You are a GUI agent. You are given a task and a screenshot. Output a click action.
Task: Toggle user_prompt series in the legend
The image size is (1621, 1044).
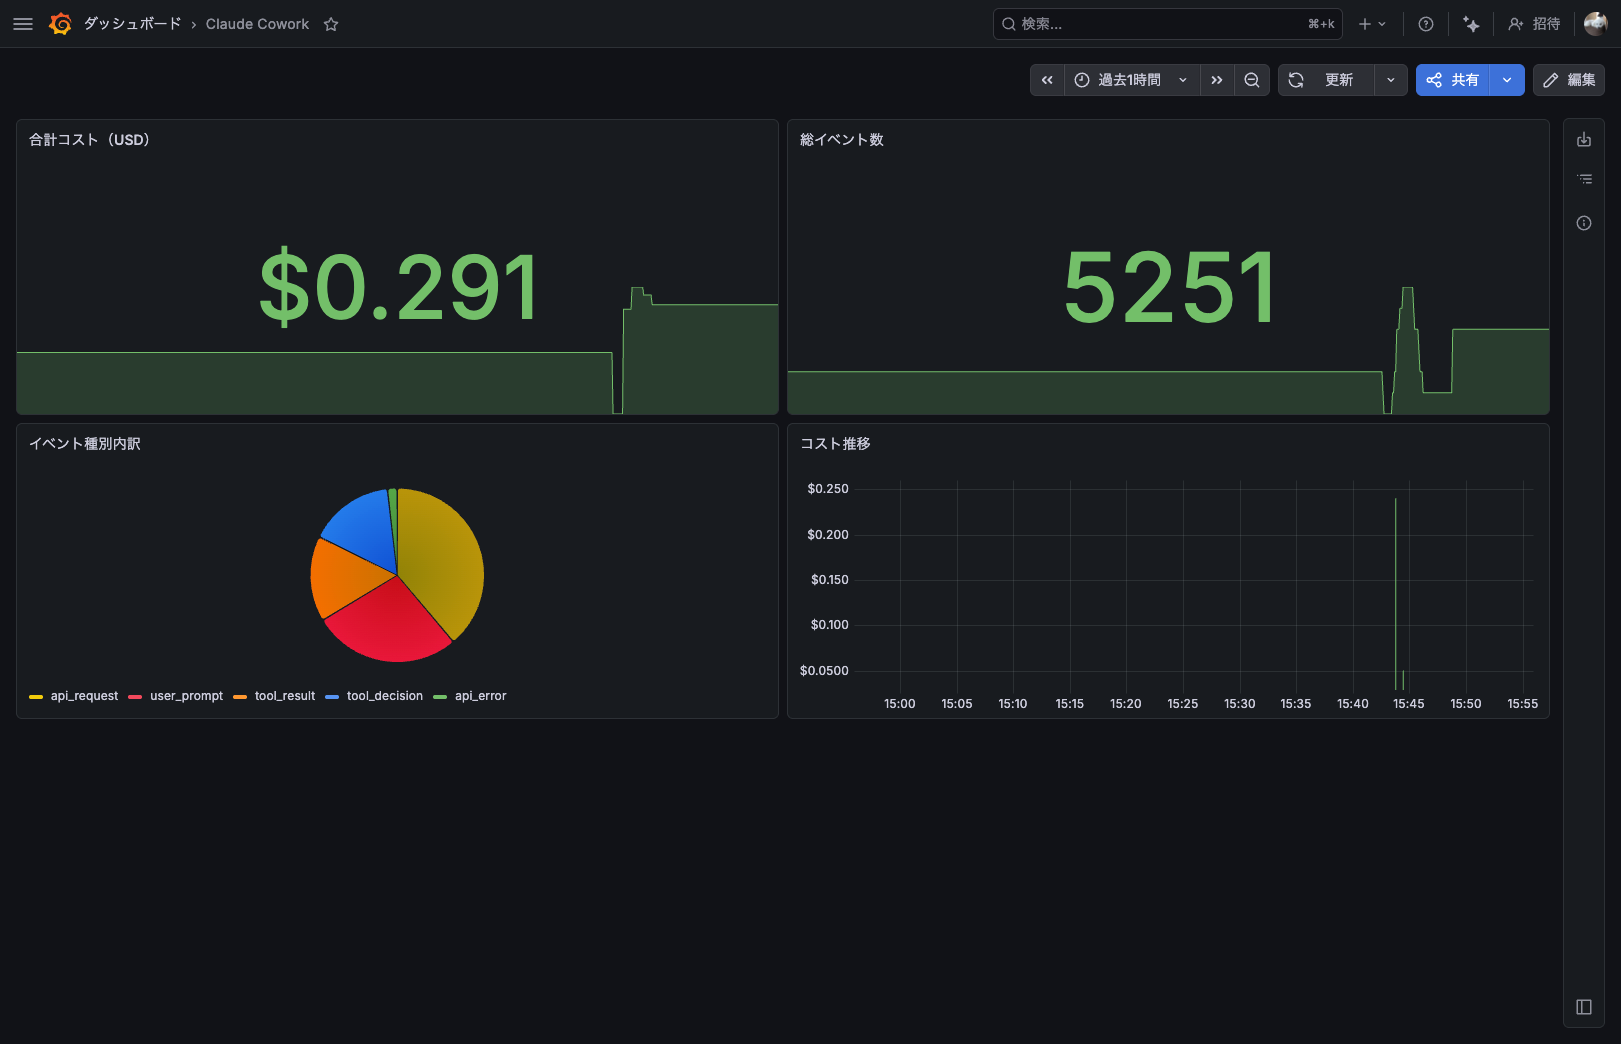186,696
